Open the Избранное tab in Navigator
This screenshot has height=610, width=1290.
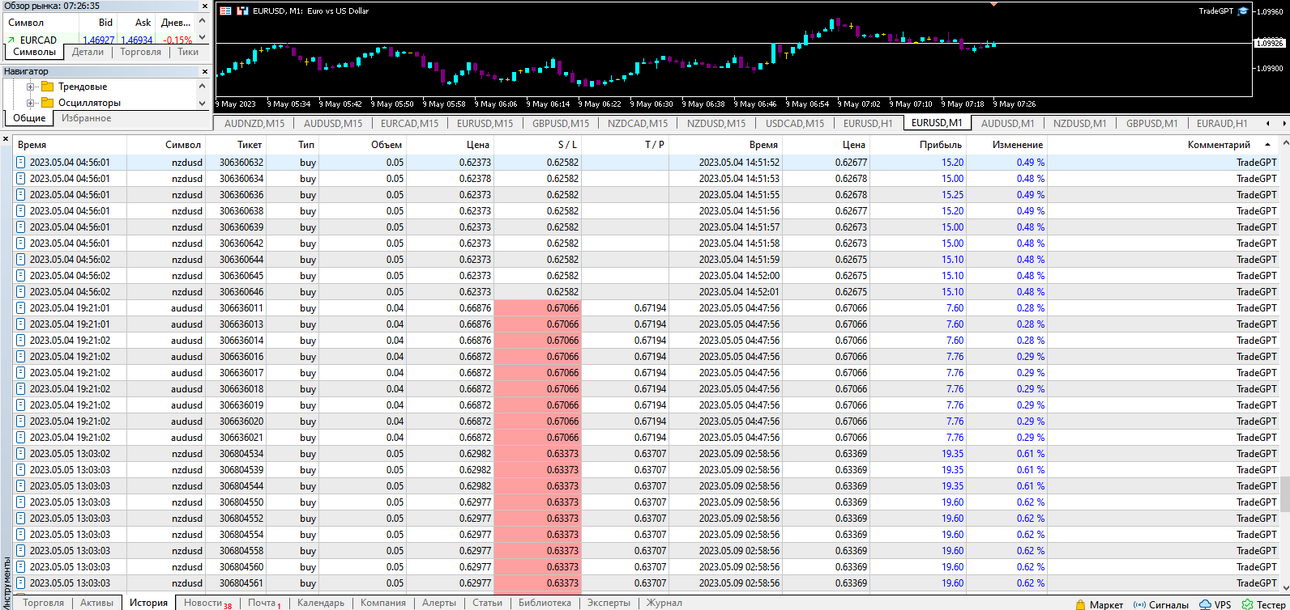tap(86, 118)
